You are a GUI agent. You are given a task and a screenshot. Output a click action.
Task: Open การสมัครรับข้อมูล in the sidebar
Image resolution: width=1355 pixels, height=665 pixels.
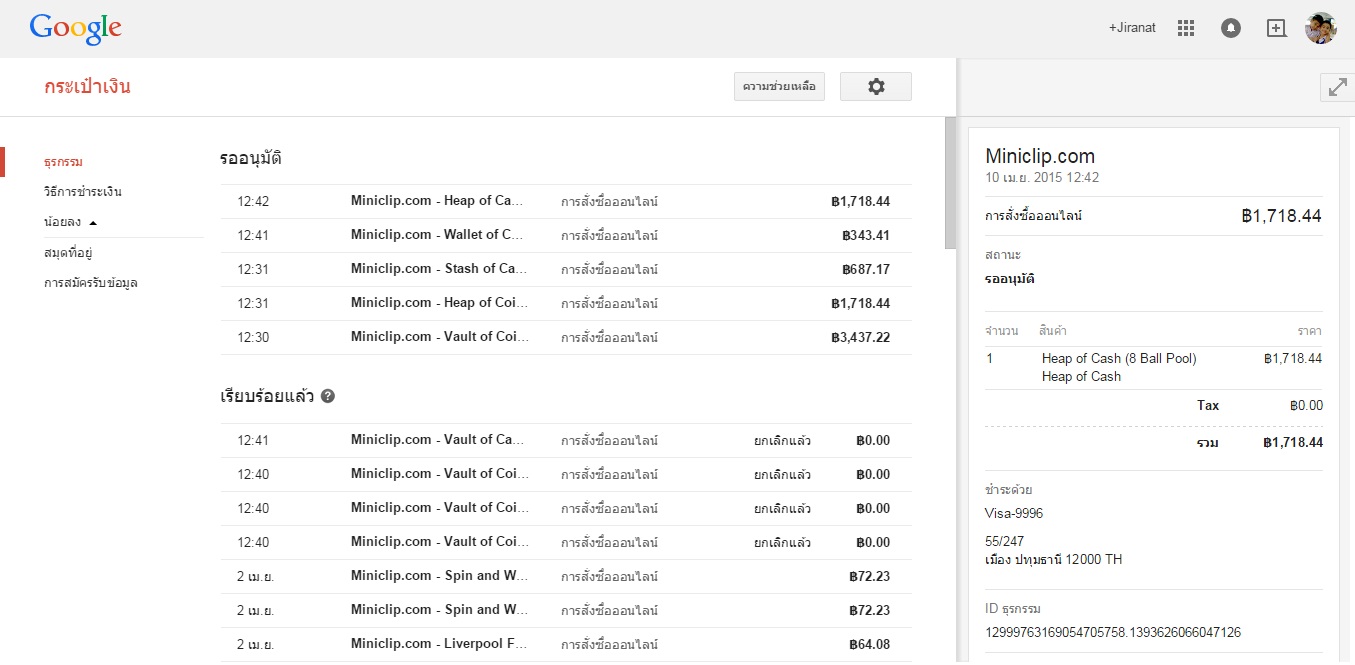91,283
